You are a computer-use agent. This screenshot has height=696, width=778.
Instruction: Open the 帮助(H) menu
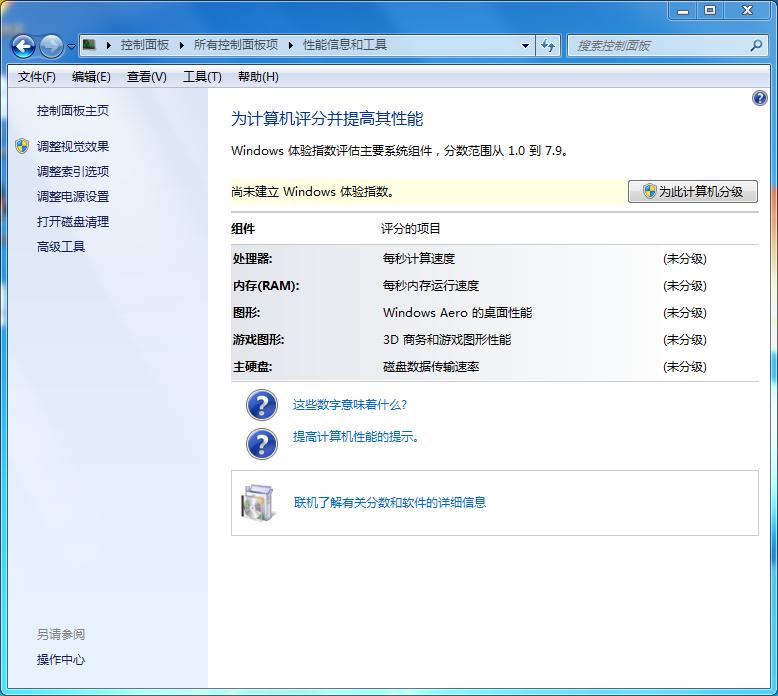coord(258,77)
